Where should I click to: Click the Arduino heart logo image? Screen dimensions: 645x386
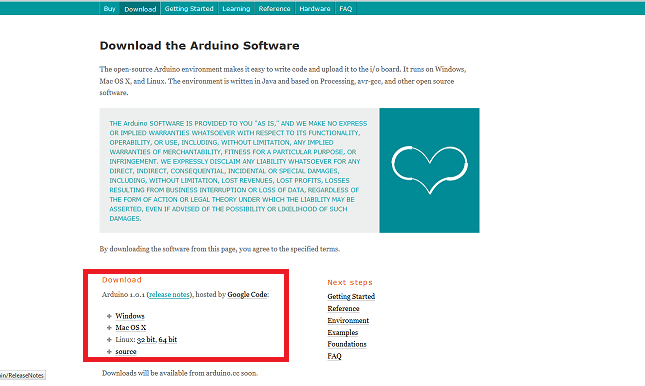(429, 170)
